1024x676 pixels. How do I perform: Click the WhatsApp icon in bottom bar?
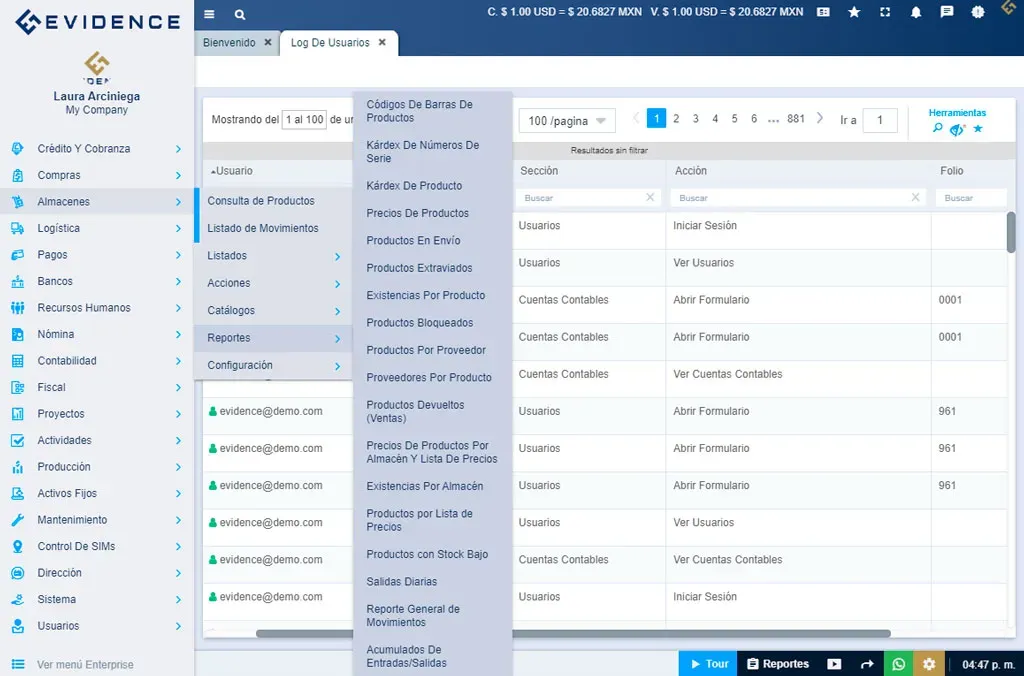click(898, 664)
